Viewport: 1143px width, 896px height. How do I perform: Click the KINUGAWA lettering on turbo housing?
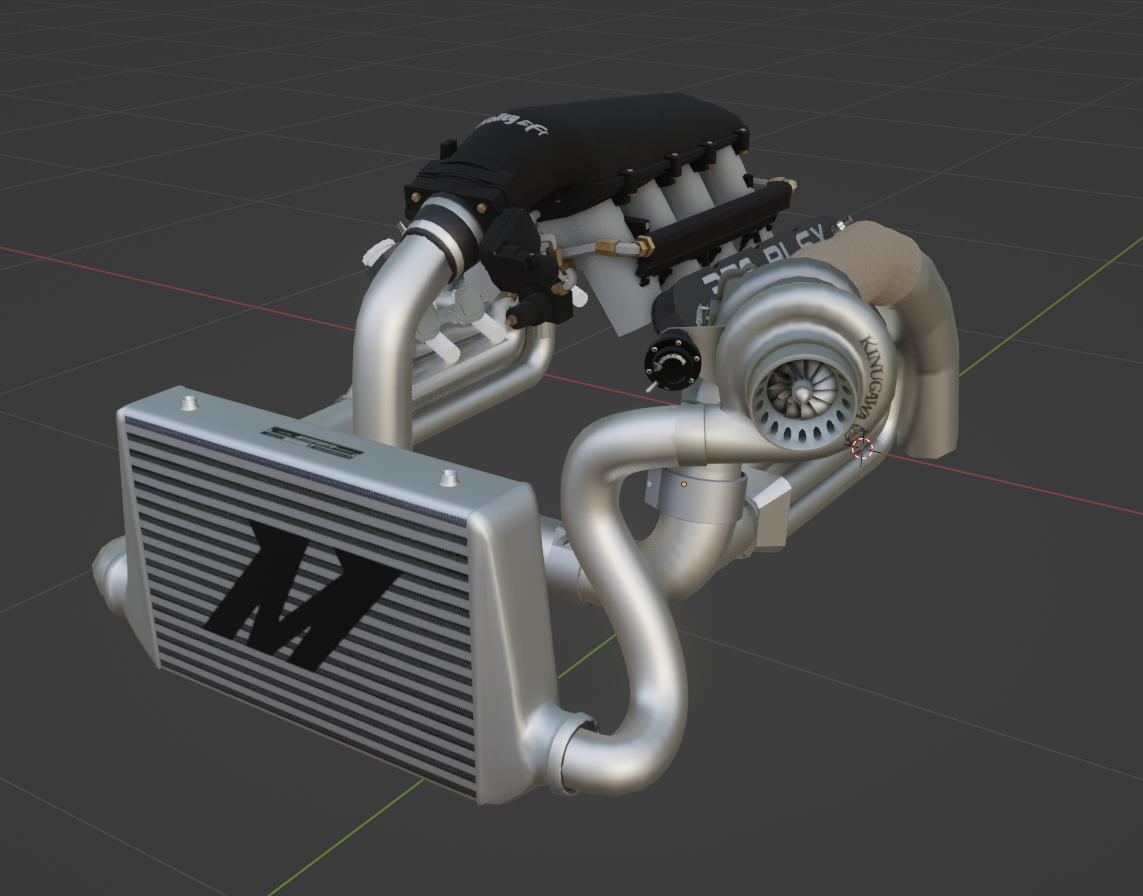pos(874,376)
